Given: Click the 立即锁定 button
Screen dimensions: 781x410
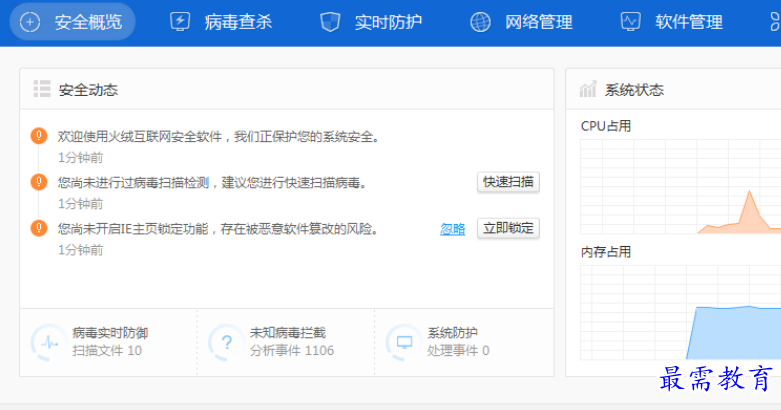Looking at the screenshot, I should (508, 228).
